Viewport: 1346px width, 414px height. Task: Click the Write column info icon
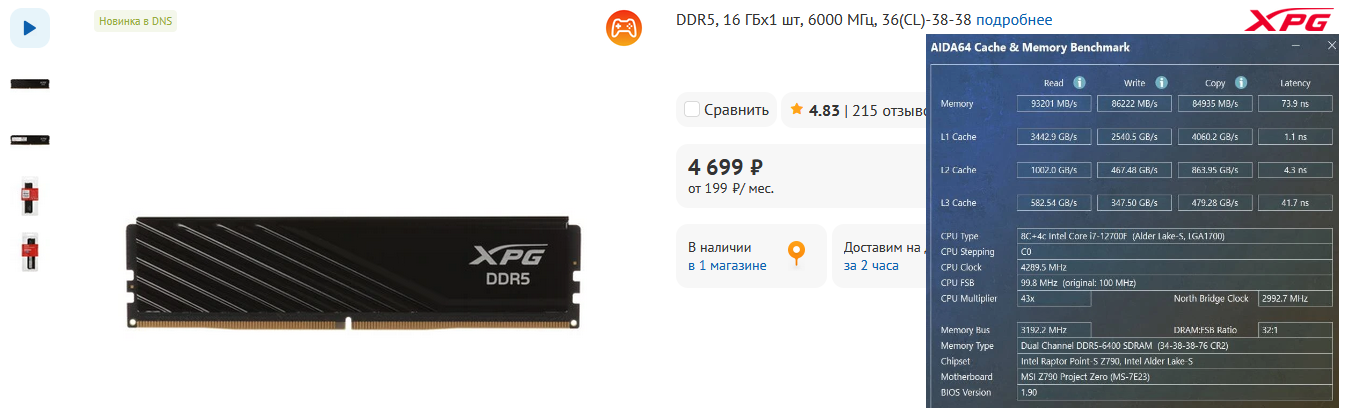(1162, 83)
